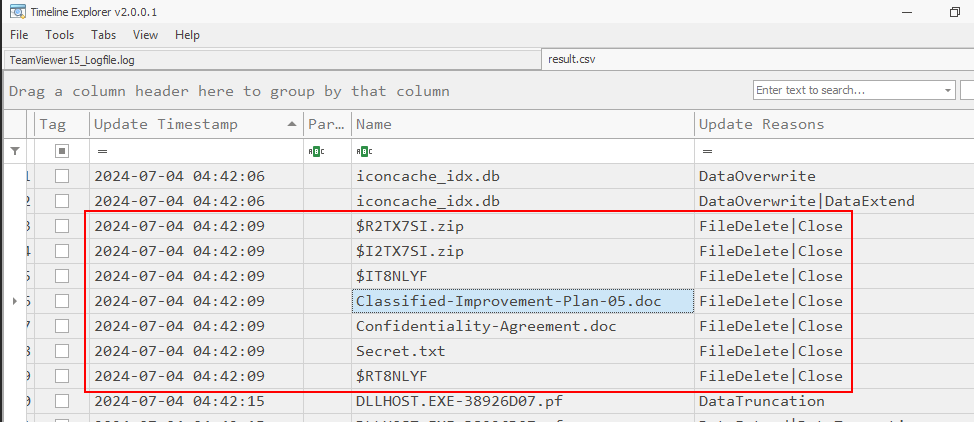This screenshot has width=974, height=422.
Task: Tag the Confidentiality-Agreement.doc row checkbox
Action: [62, 326]
